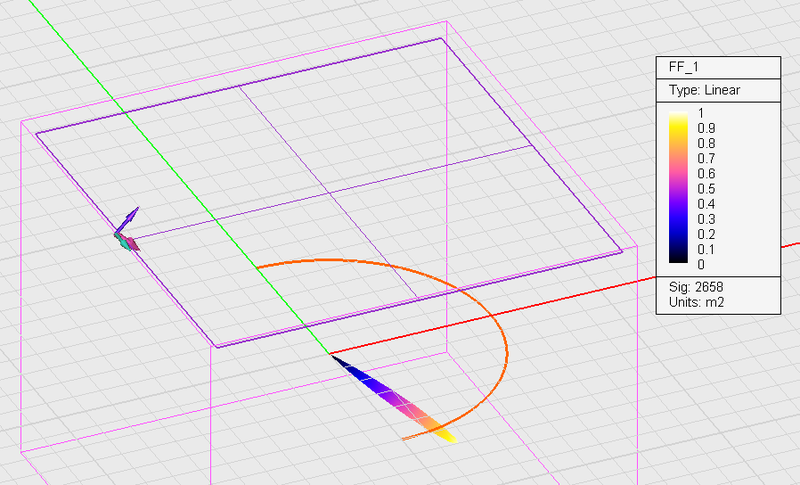Click the 0.5 legend scale value
This screenshot has height=485, width=800.
click(706, 189)
